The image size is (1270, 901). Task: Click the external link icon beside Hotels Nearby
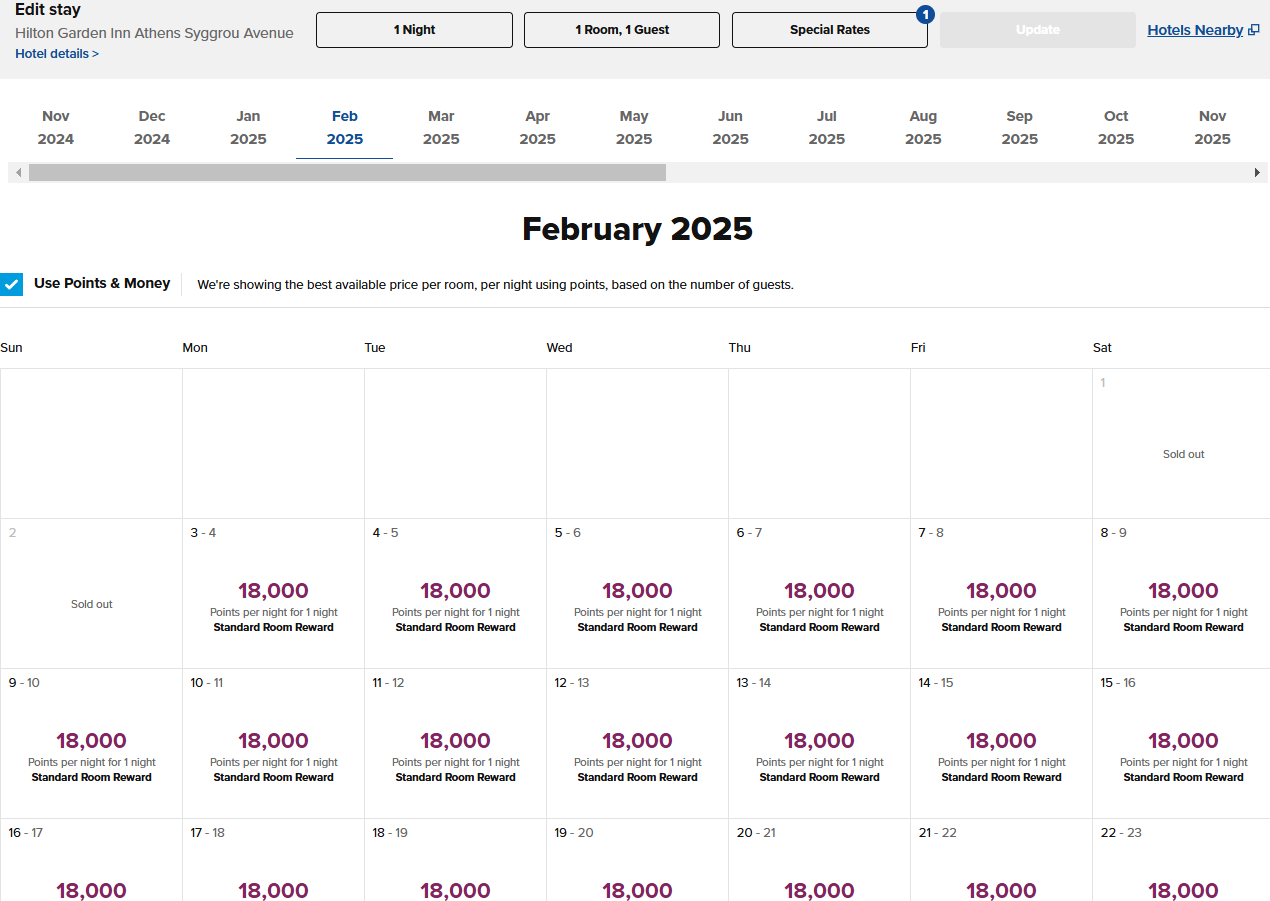click(x=1253, y=31)
